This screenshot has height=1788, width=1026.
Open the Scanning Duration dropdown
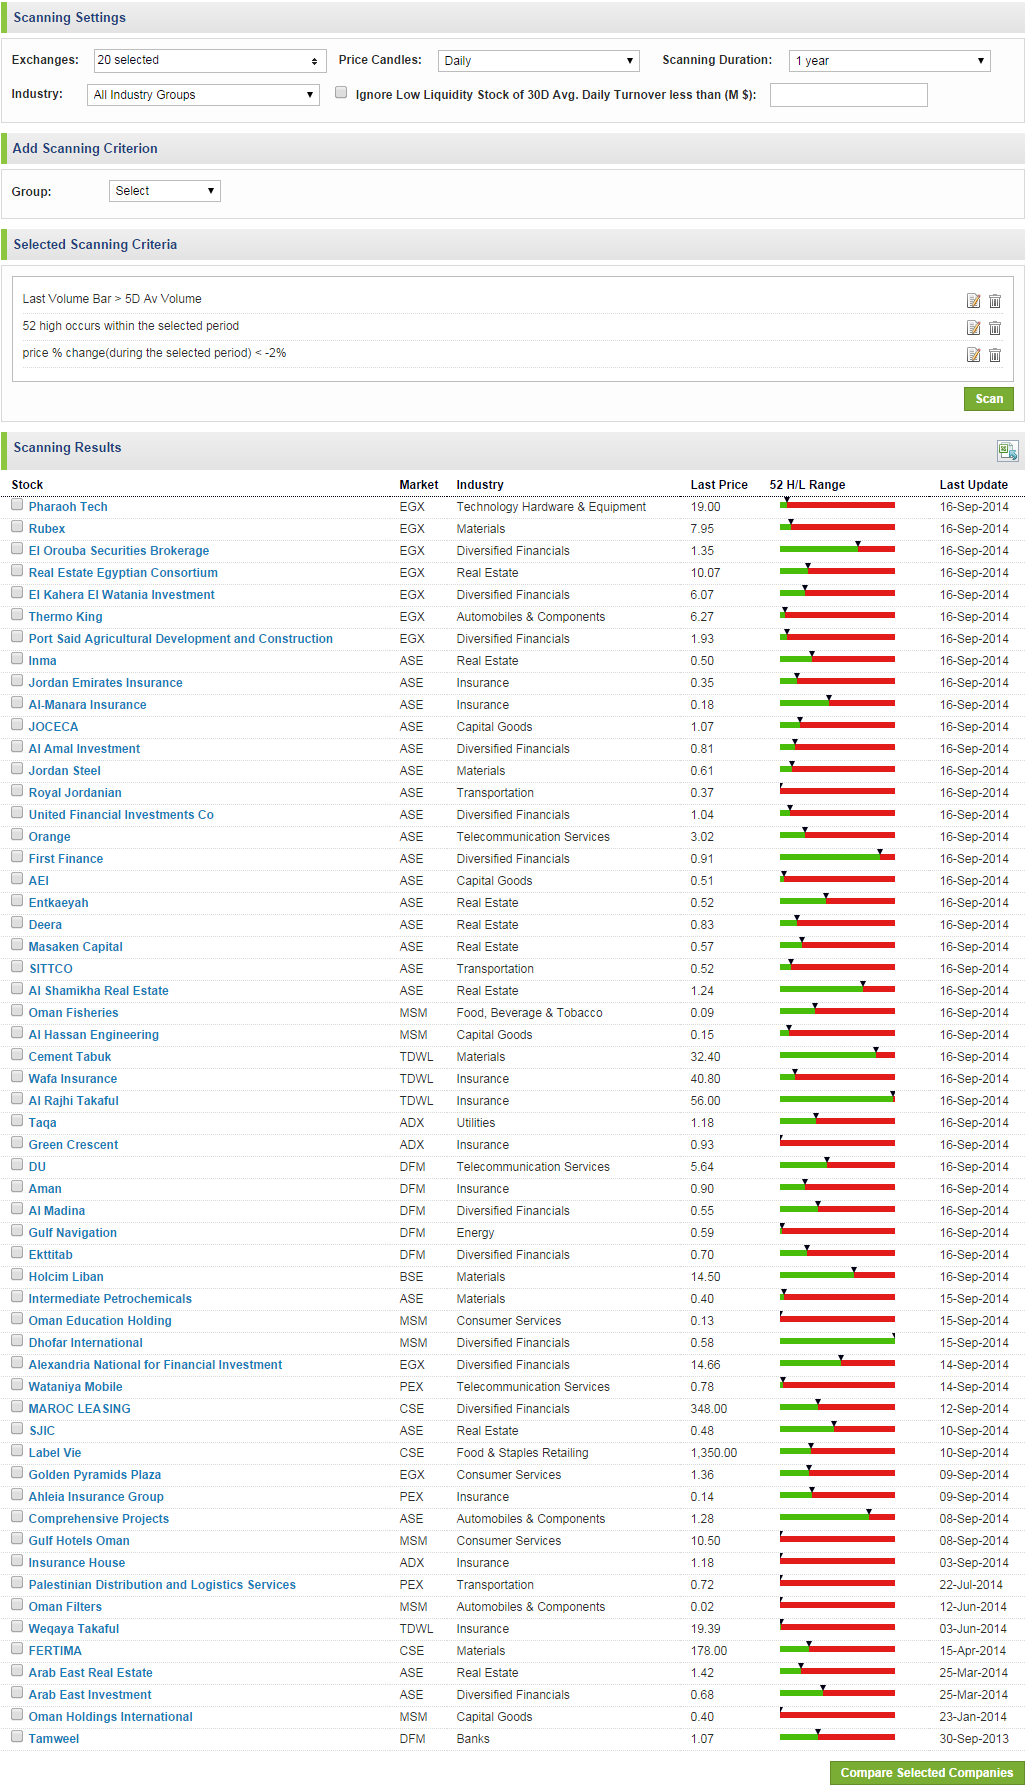click(x=890, y=61)
